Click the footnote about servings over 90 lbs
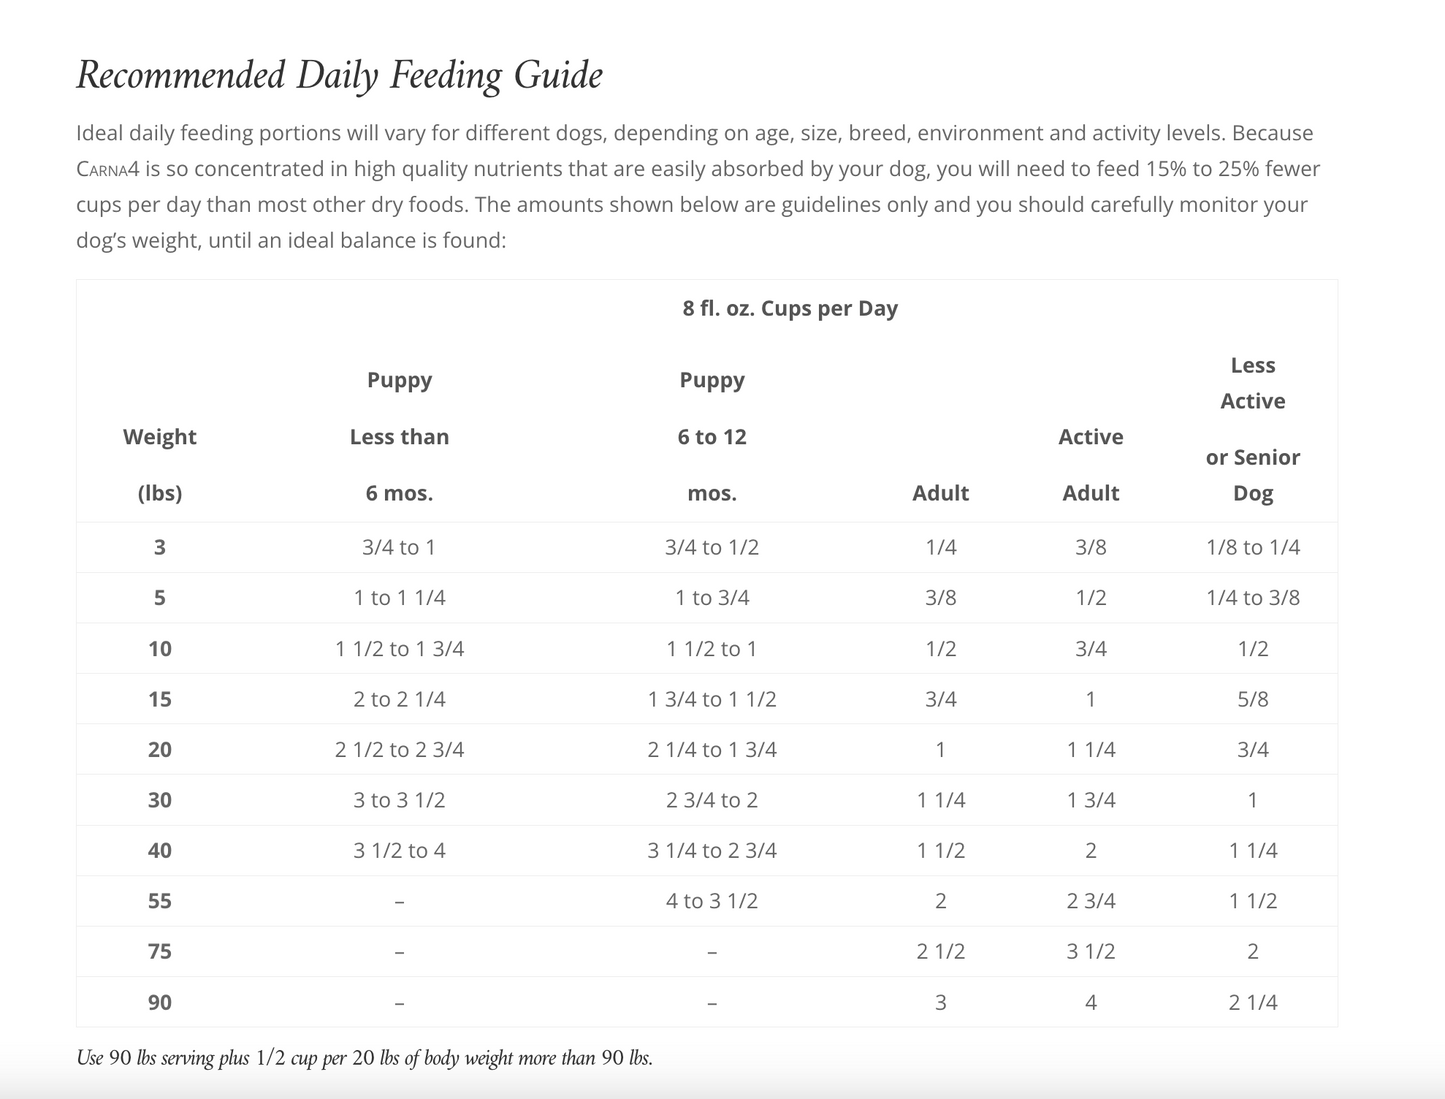The image size is (1445, 1099). click(365, 1058)
